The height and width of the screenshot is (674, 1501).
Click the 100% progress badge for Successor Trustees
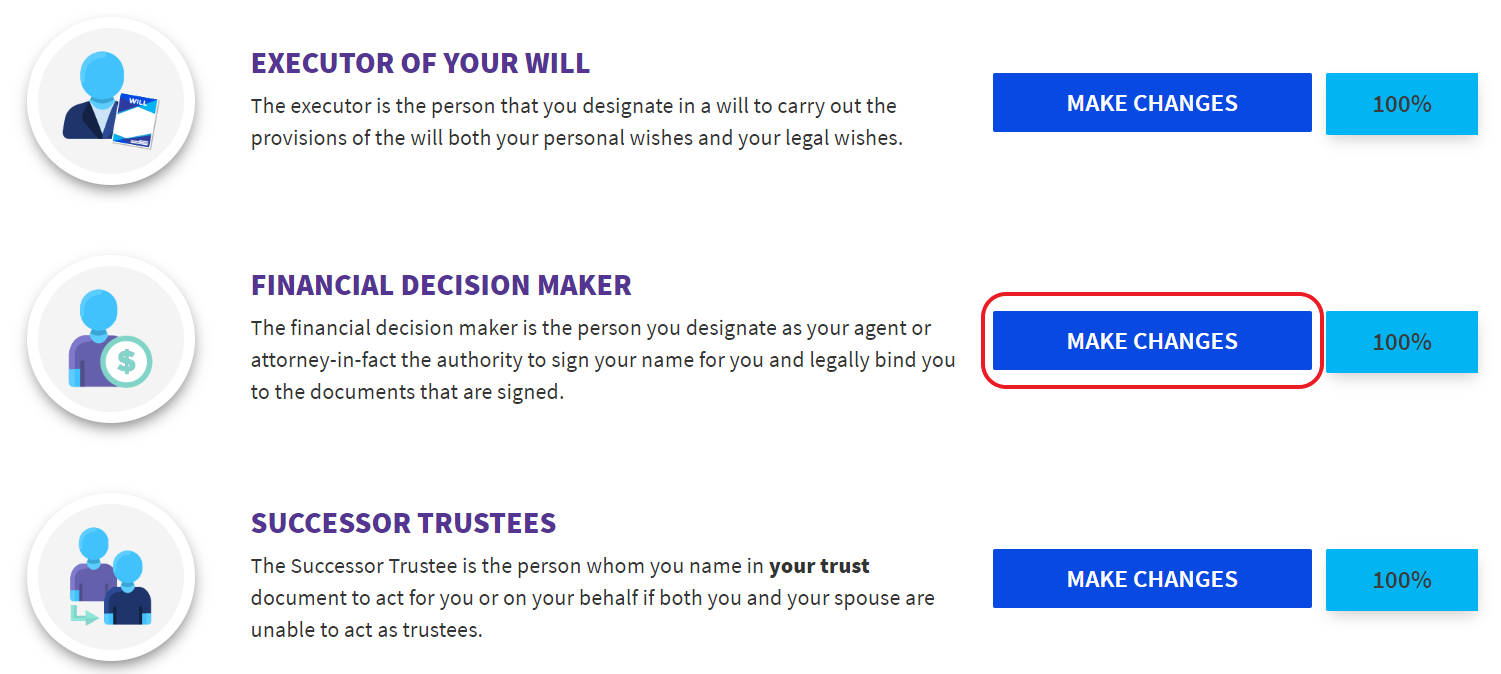click(x=1401, y=580)
